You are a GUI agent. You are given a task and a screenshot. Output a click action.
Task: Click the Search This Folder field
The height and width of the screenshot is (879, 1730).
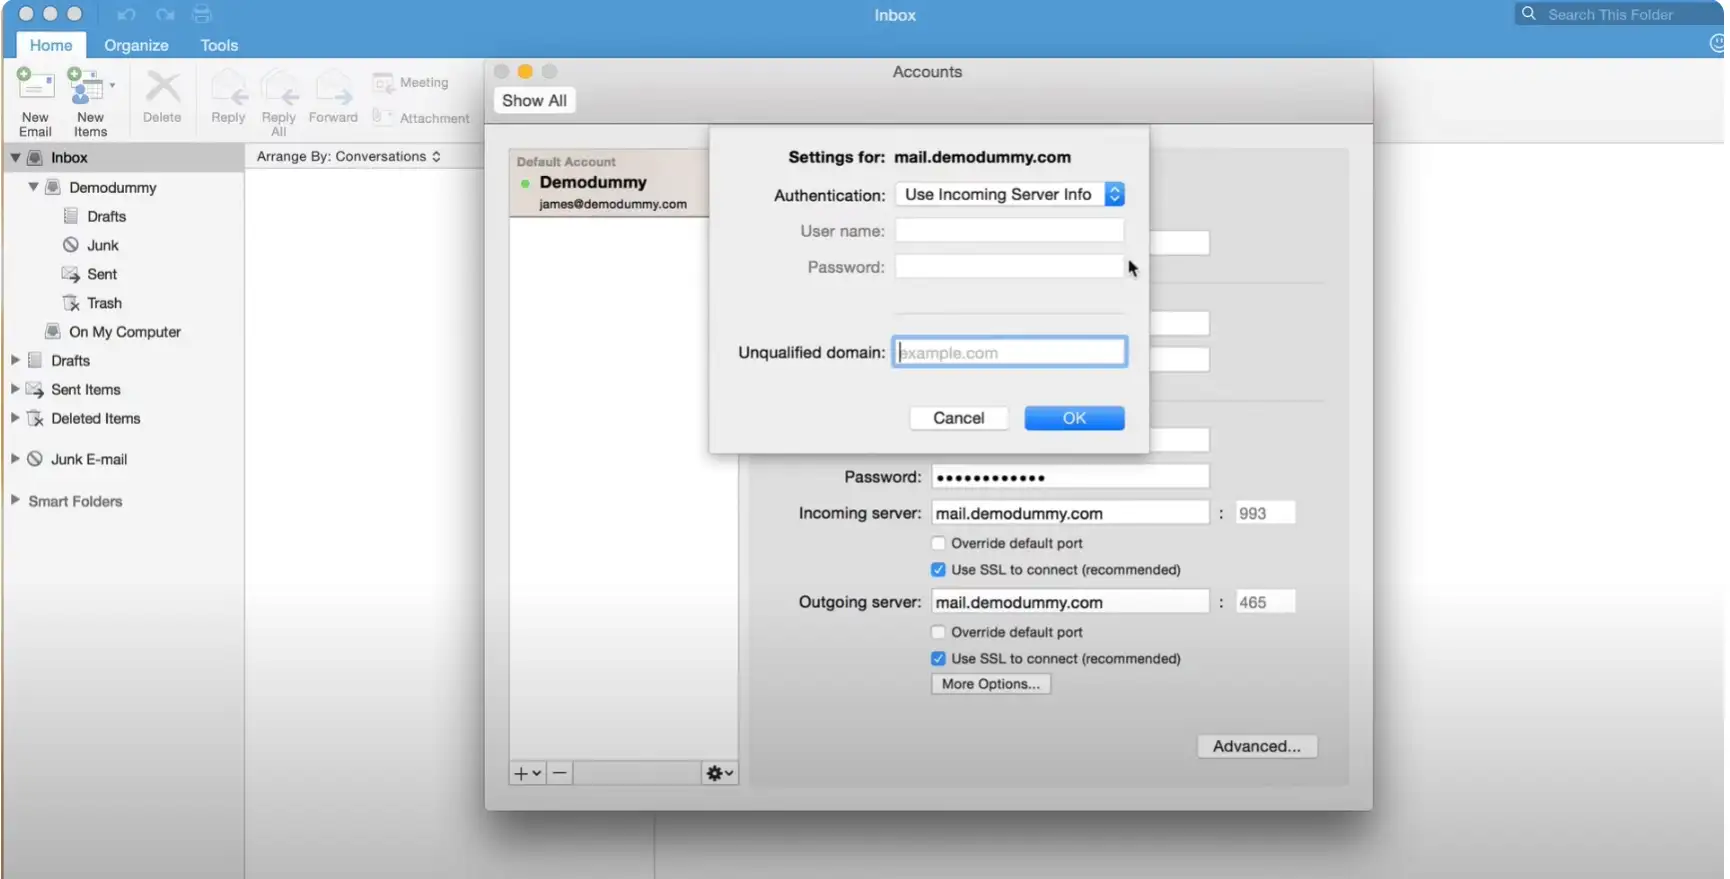point(1620,14)
